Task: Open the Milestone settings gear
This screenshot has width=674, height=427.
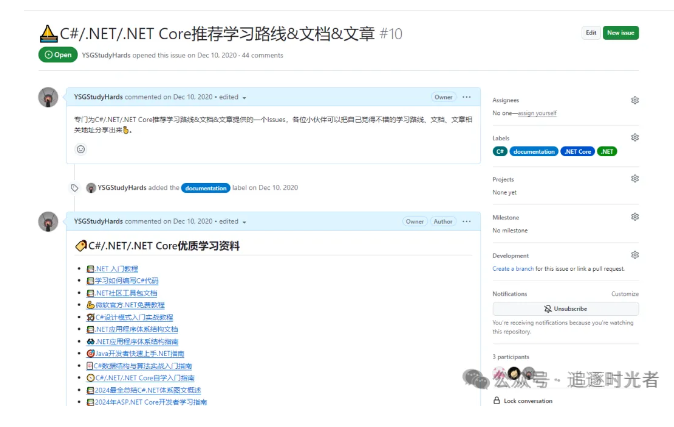Action: (634, 217)
